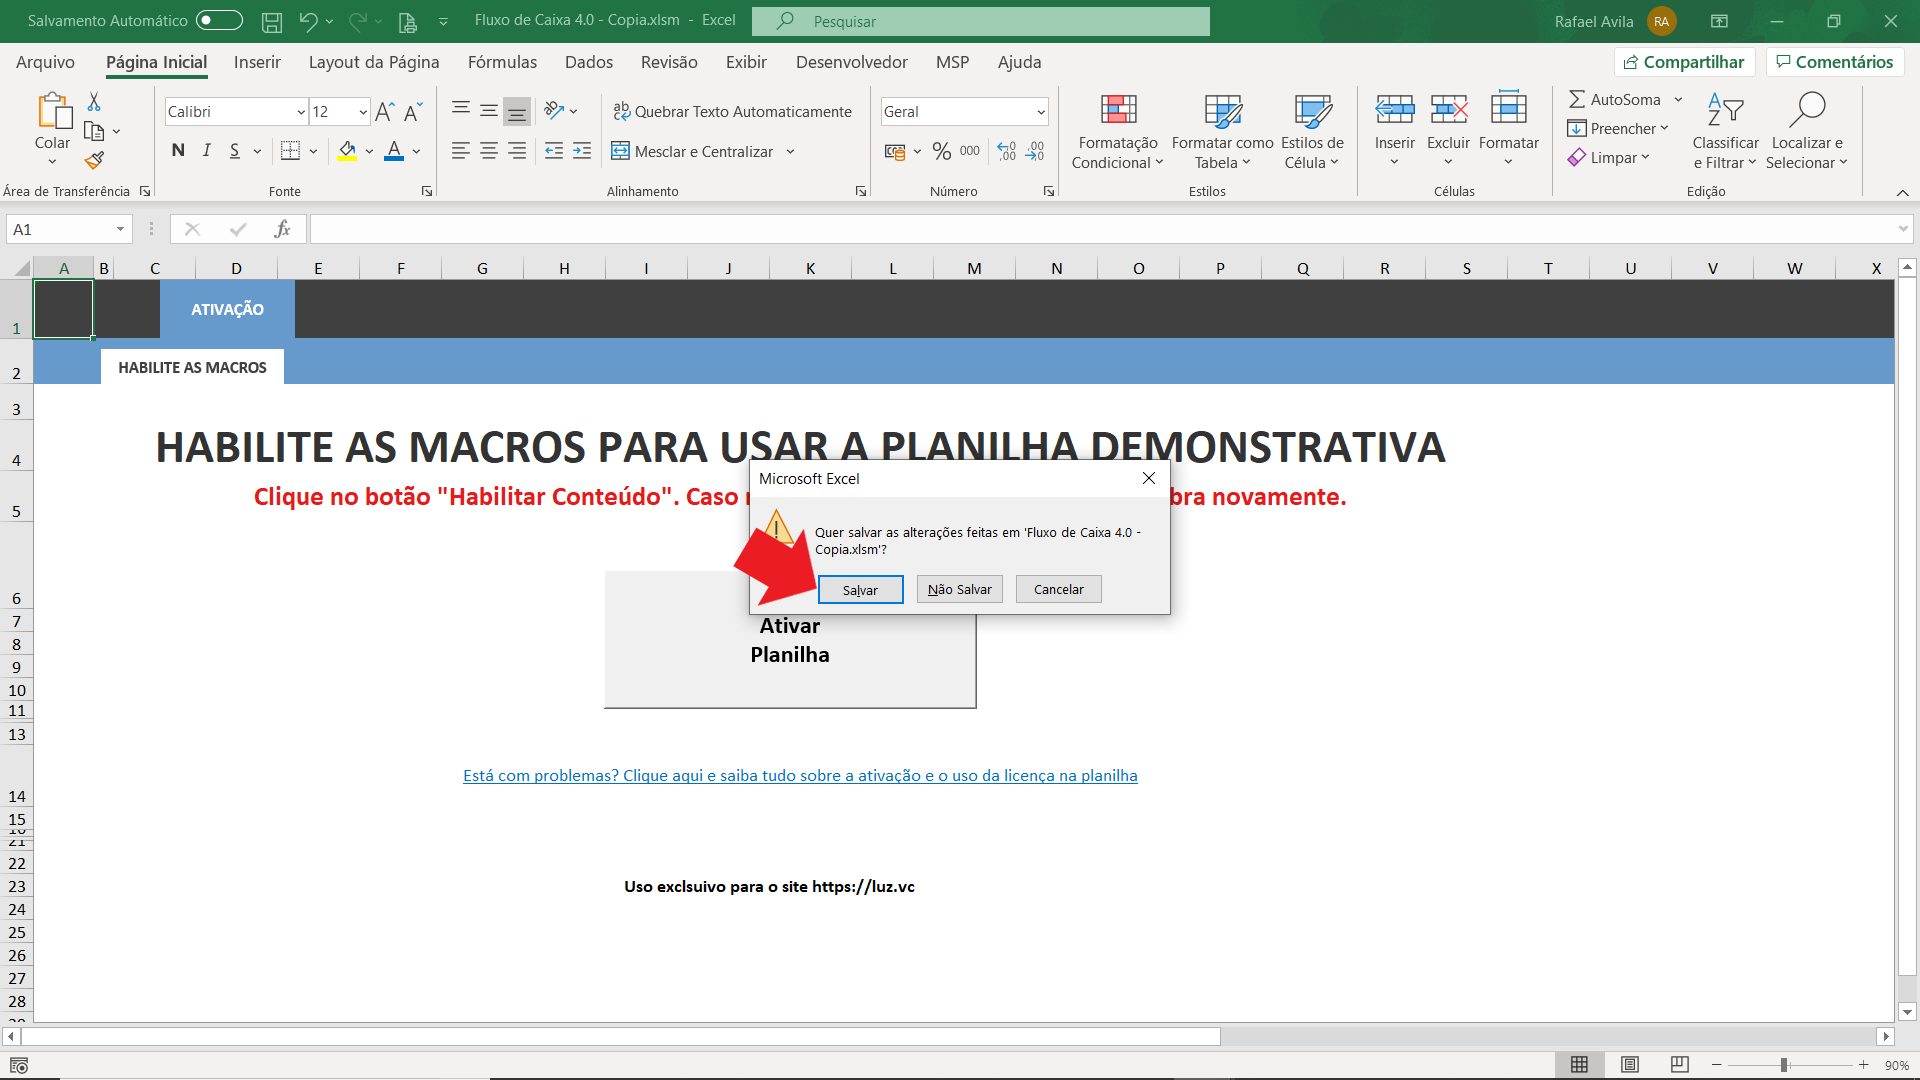The height and width of the screenshot is (1080, 1920).
Task: Click the Colar paste icon
Action: click(53, 112)
